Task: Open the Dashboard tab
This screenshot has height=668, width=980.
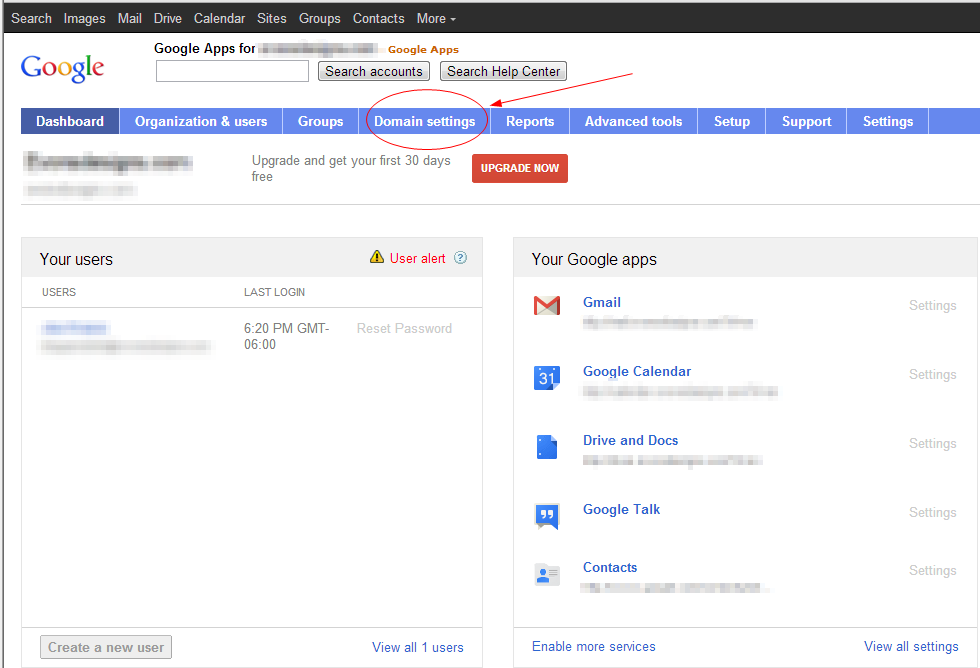Action: 70,121
